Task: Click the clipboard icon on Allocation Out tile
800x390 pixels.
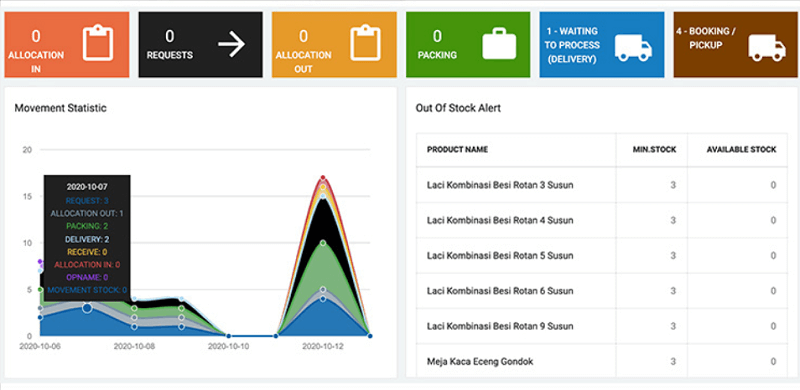Action: pyautogui.click(x=365, y=43)
